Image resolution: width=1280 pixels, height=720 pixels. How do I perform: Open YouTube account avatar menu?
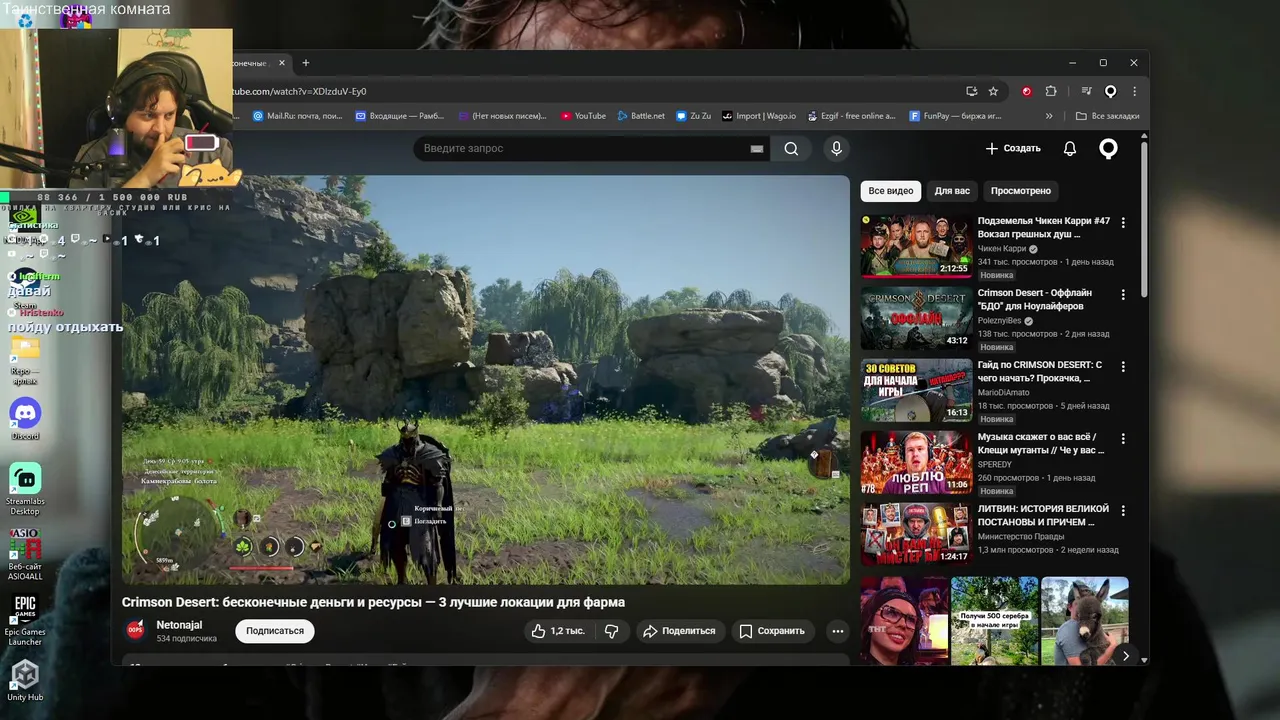point(1108,148)
